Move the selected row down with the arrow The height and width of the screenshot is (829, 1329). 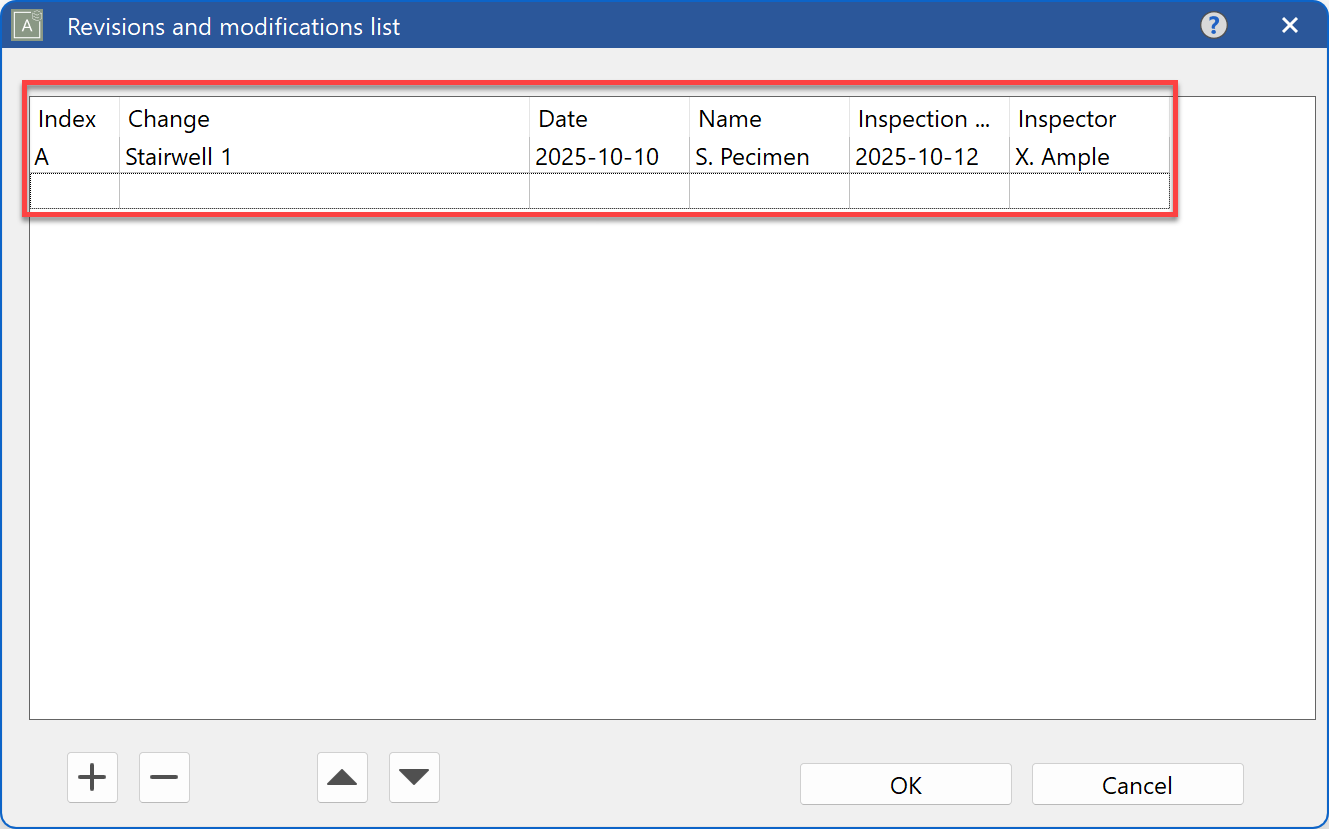[x=414, y=777]
